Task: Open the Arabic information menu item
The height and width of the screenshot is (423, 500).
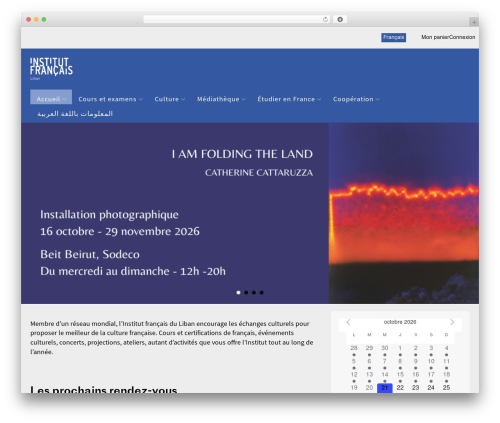Action: (x=75, y=114)
